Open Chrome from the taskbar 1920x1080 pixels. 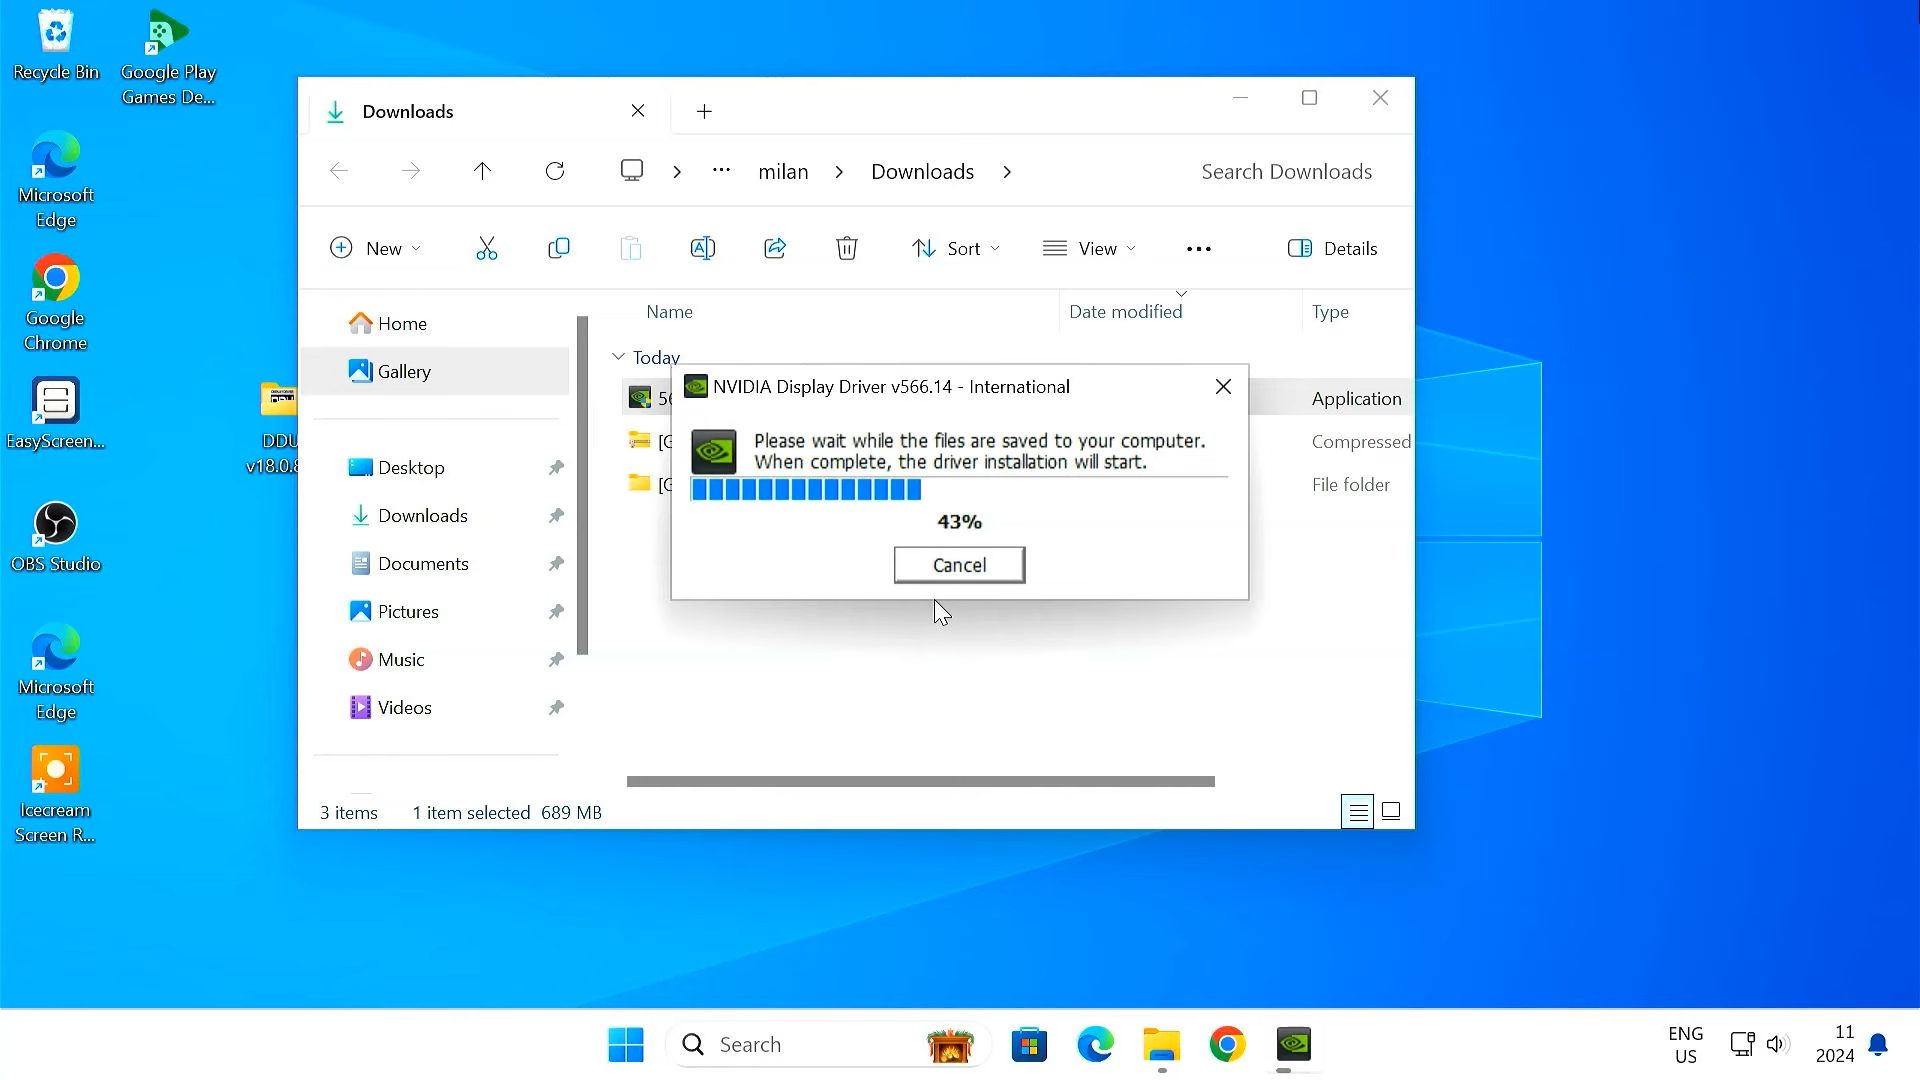coord(1227,1044)
